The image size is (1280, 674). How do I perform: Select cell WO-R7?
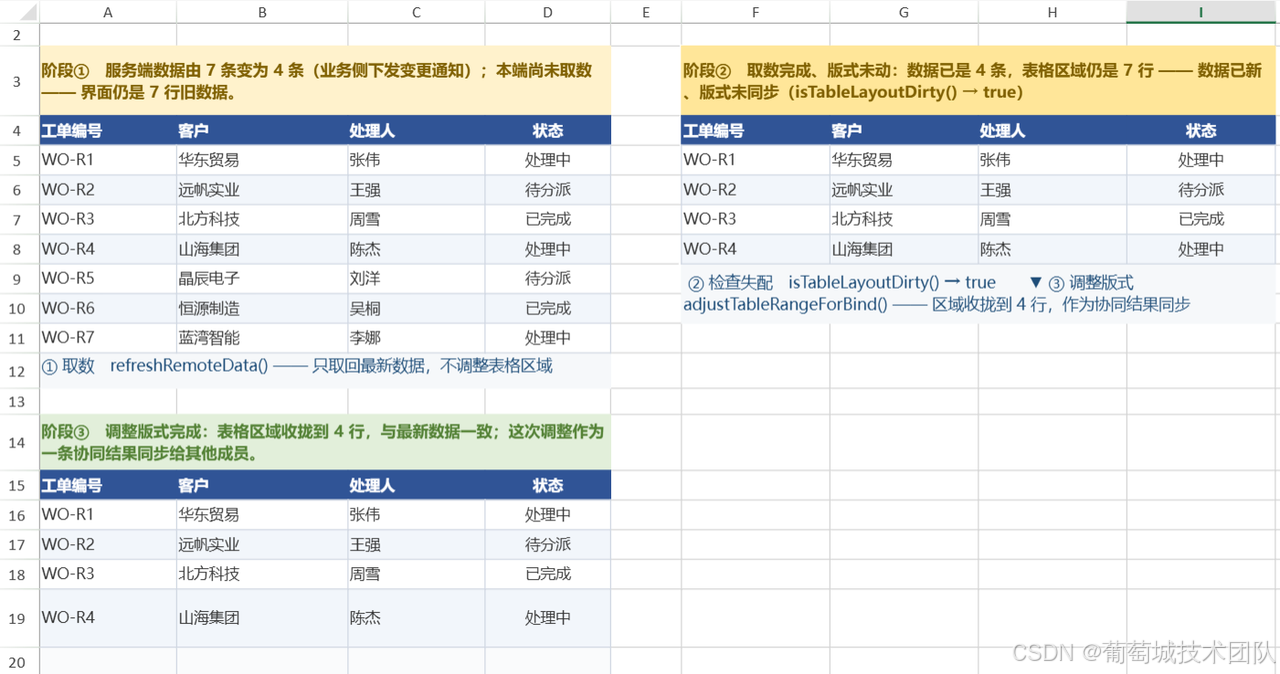(108, 338)
